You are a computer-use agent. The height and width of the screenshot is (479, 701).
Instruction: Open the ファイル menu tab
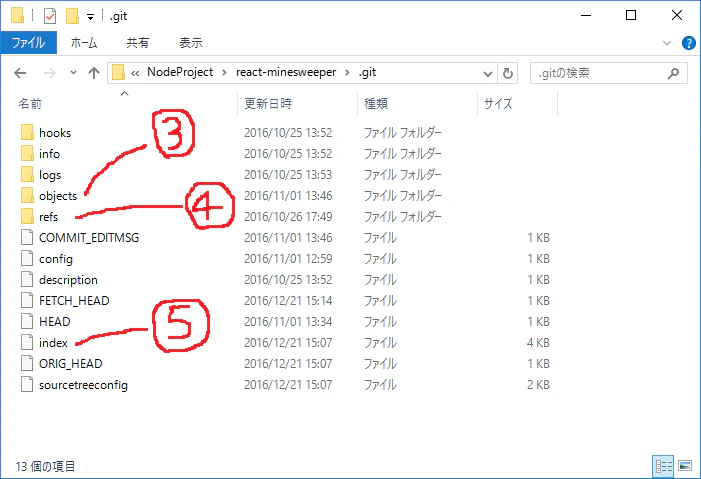tap(29, 43)
